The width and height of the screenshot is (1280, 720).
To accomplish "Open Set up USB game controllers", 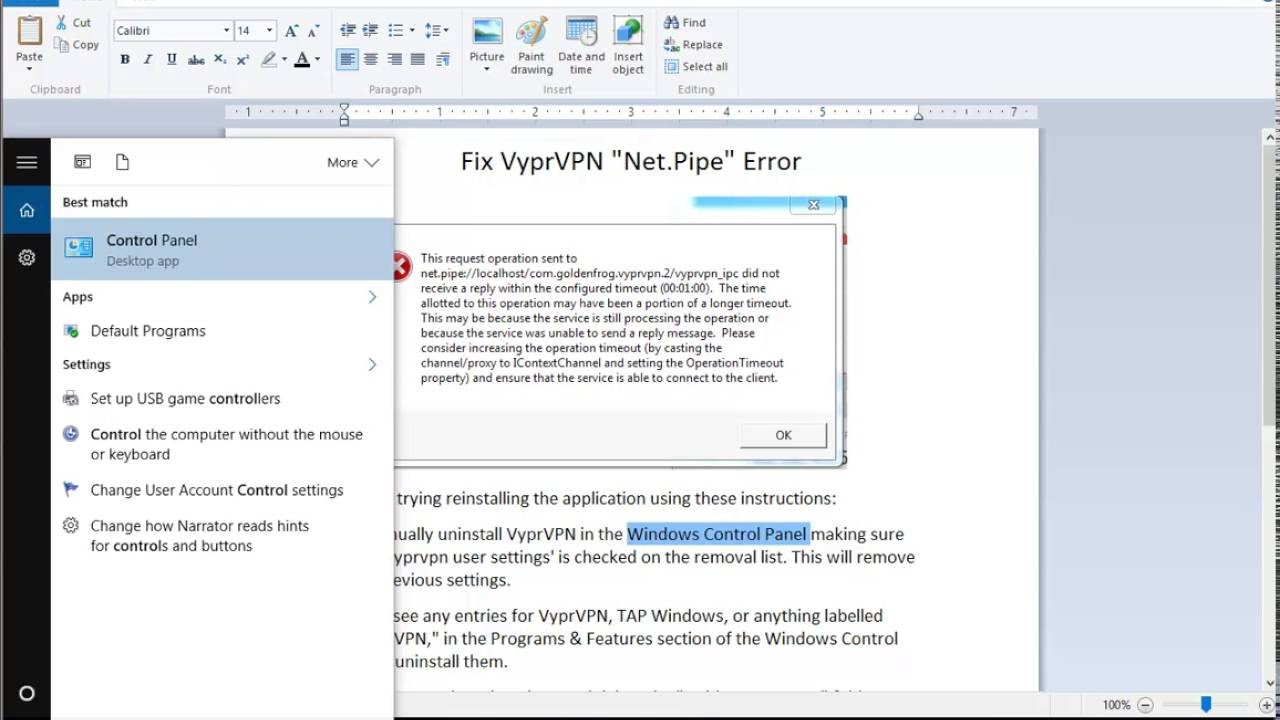I will click(x=222, y=398).
